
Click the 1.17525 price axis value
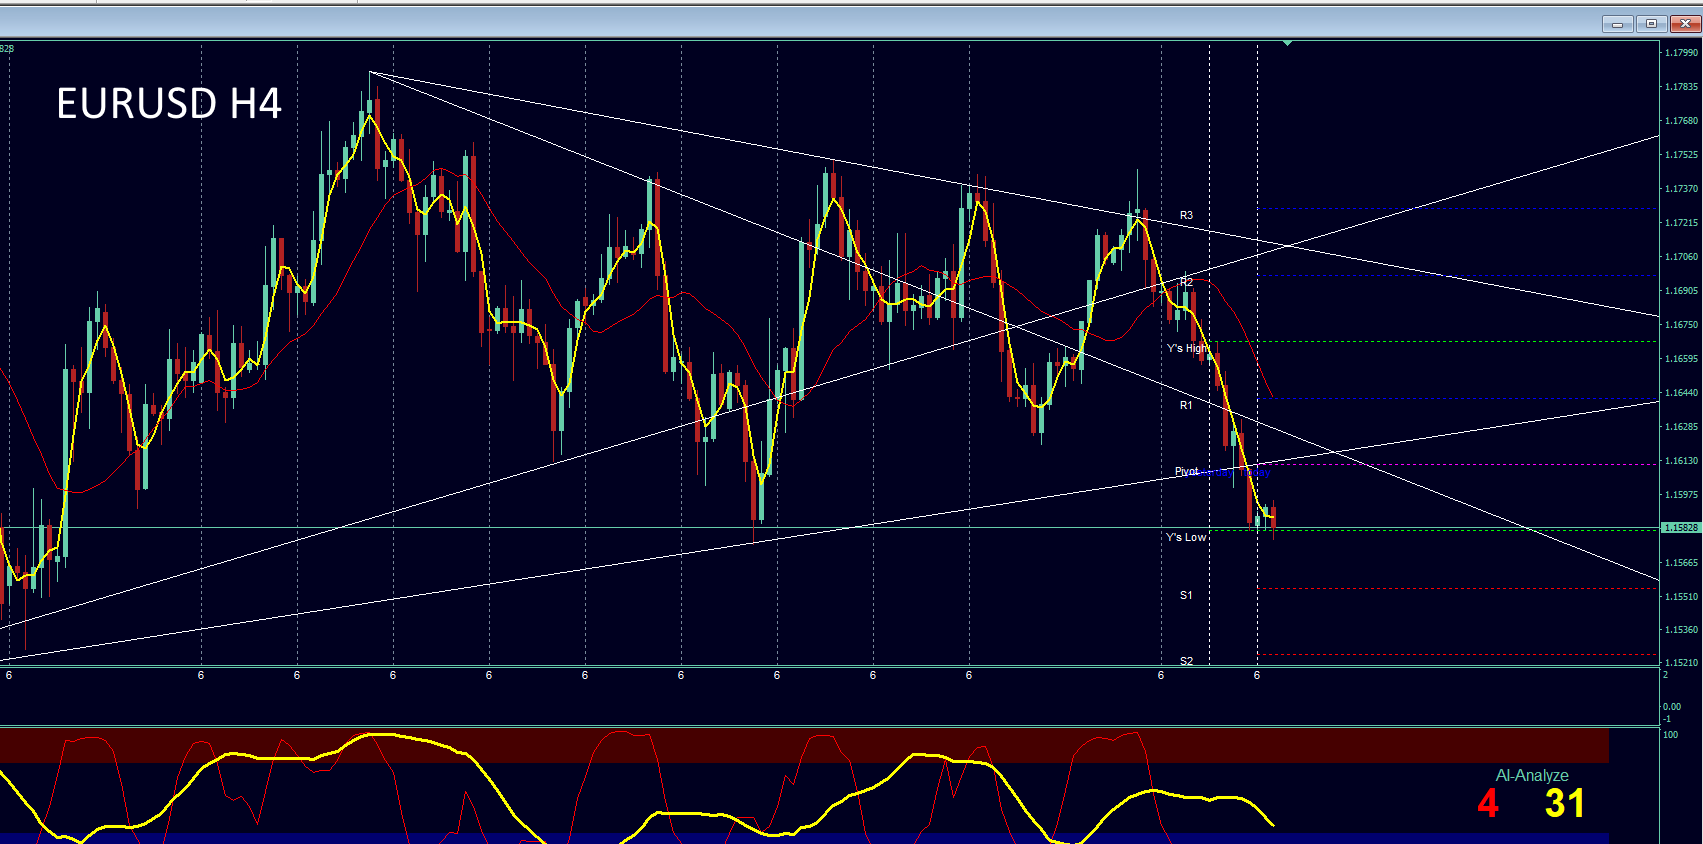point(1682,155)
